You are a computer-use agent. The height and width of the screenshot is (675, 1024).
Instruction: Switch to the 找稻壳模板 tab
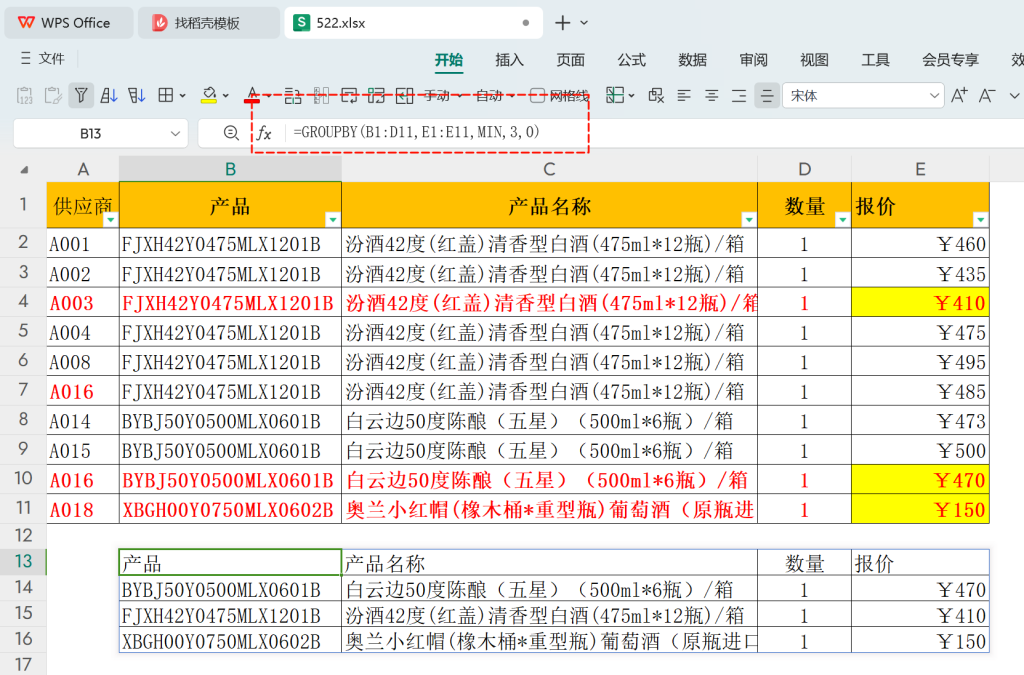pyautogui.click(x=208, y=23)
